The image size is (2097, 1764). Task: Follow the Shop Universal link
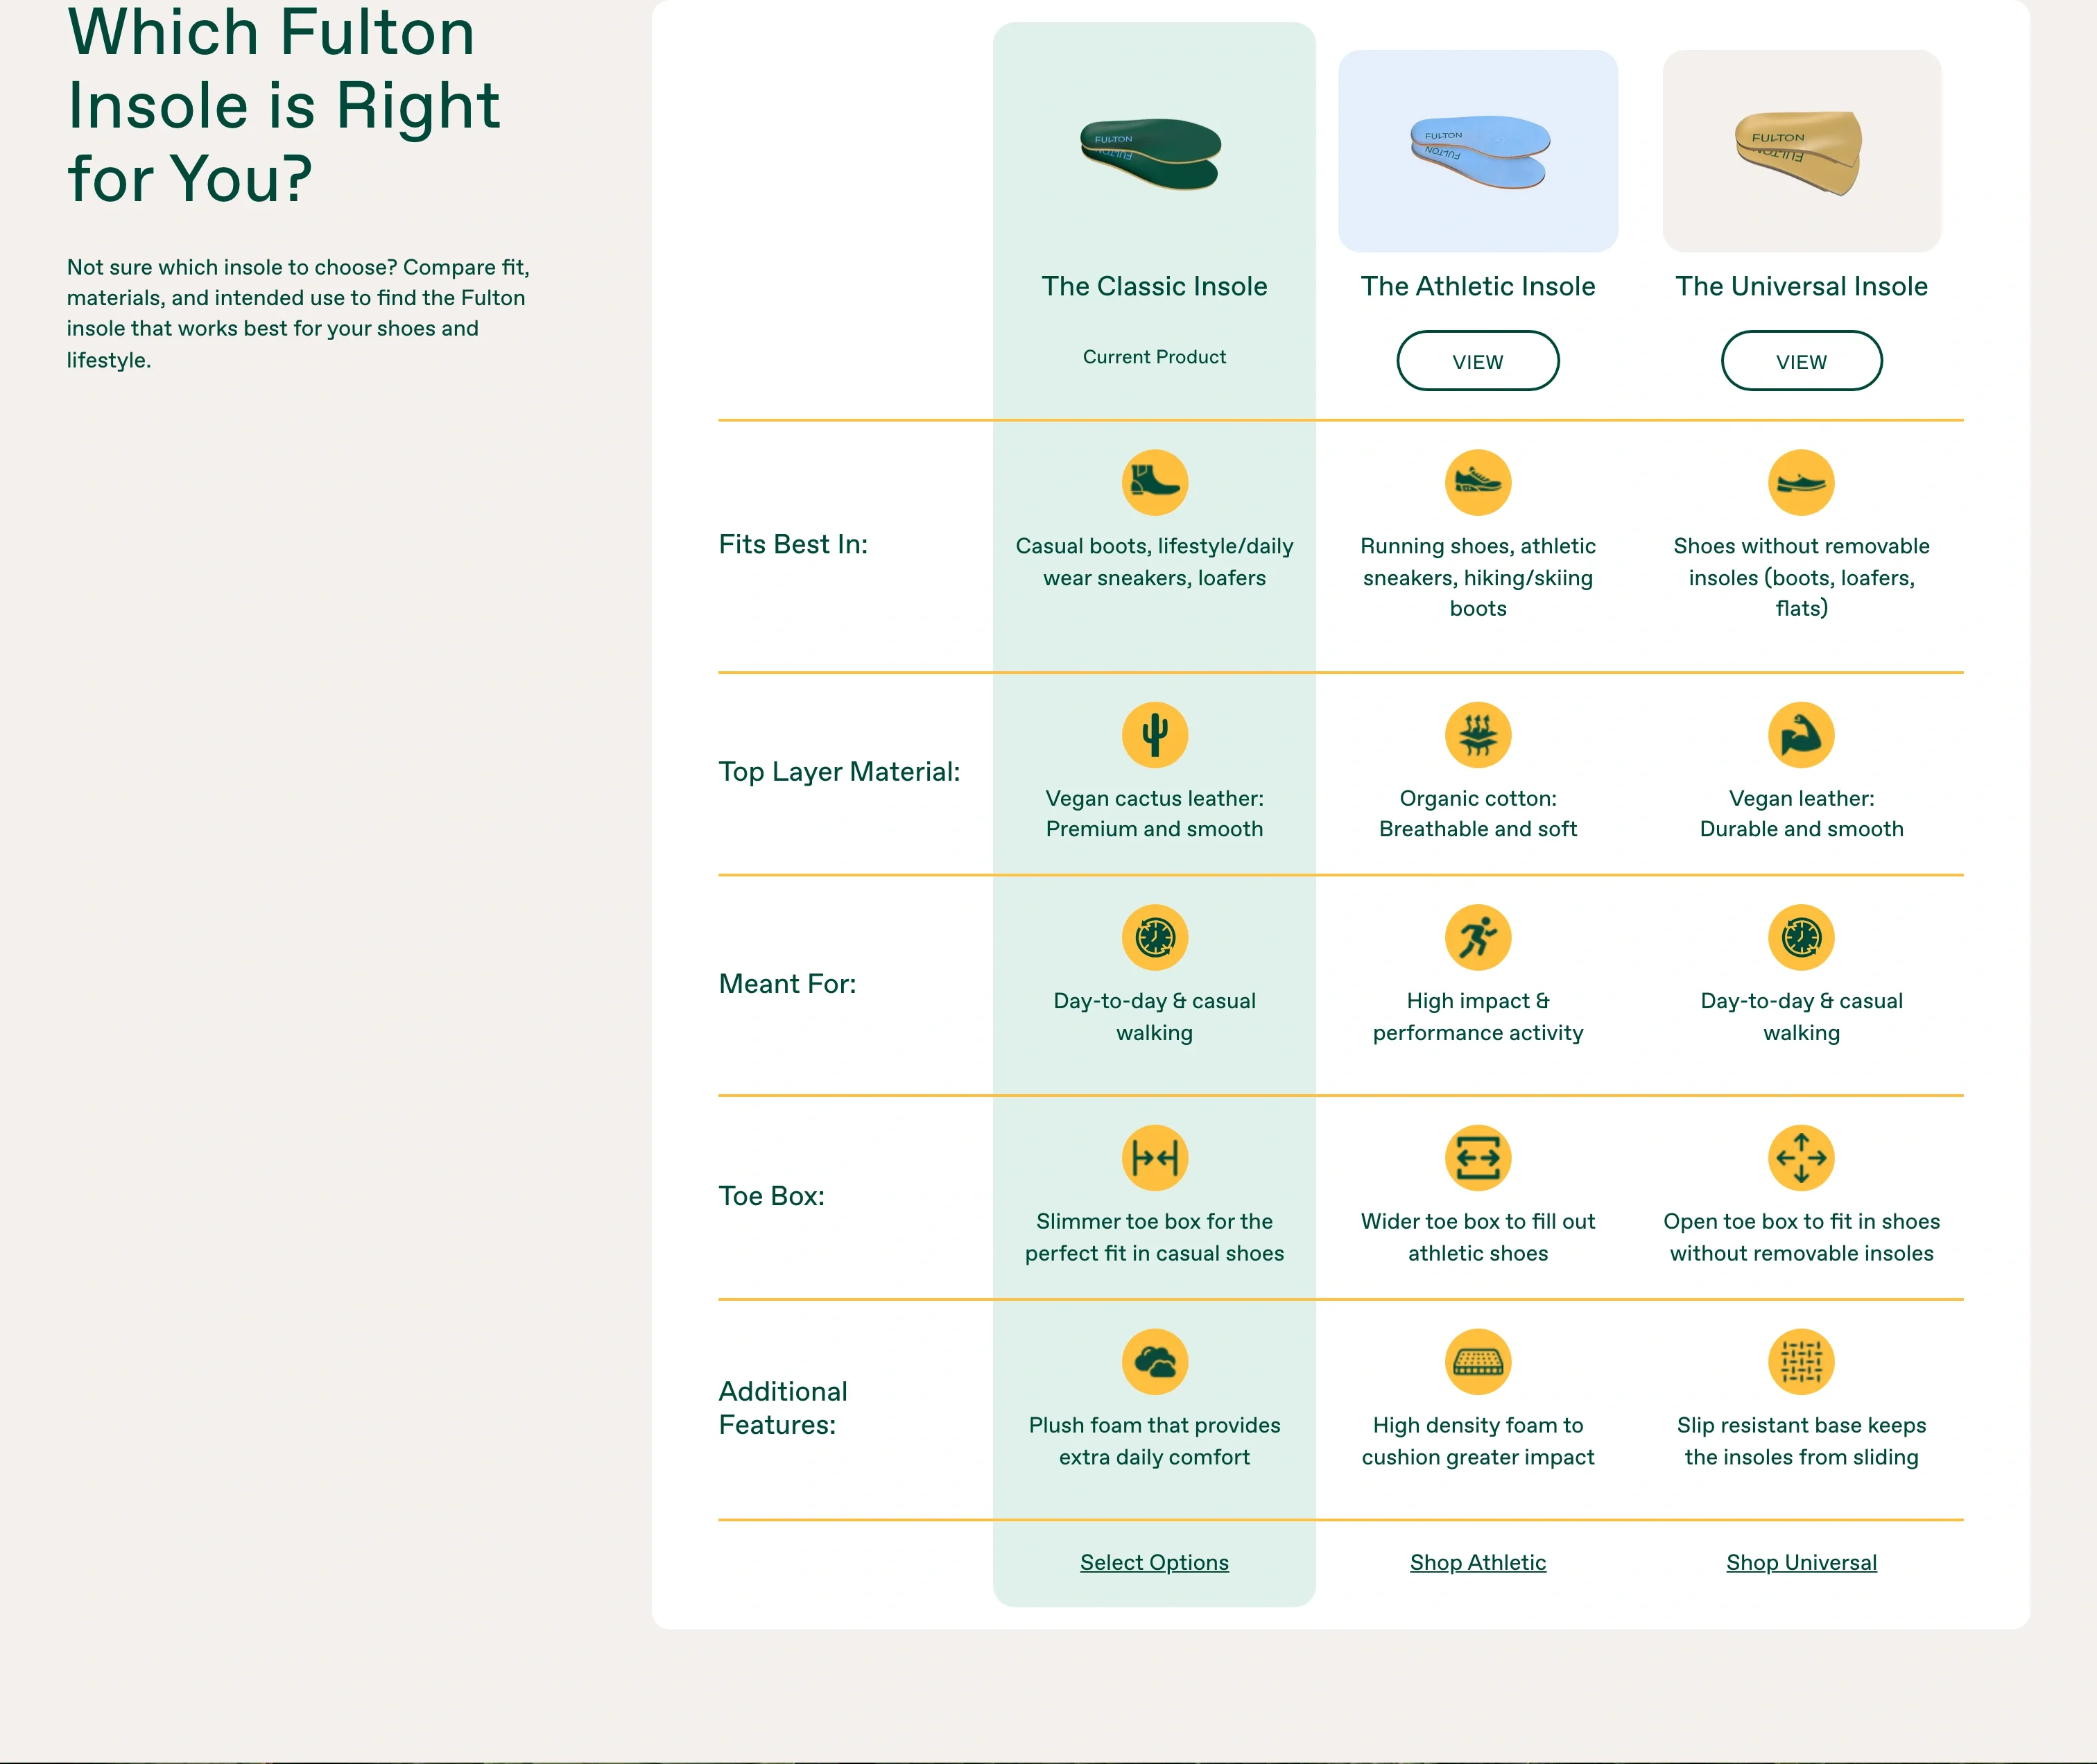(1800, 1562)
